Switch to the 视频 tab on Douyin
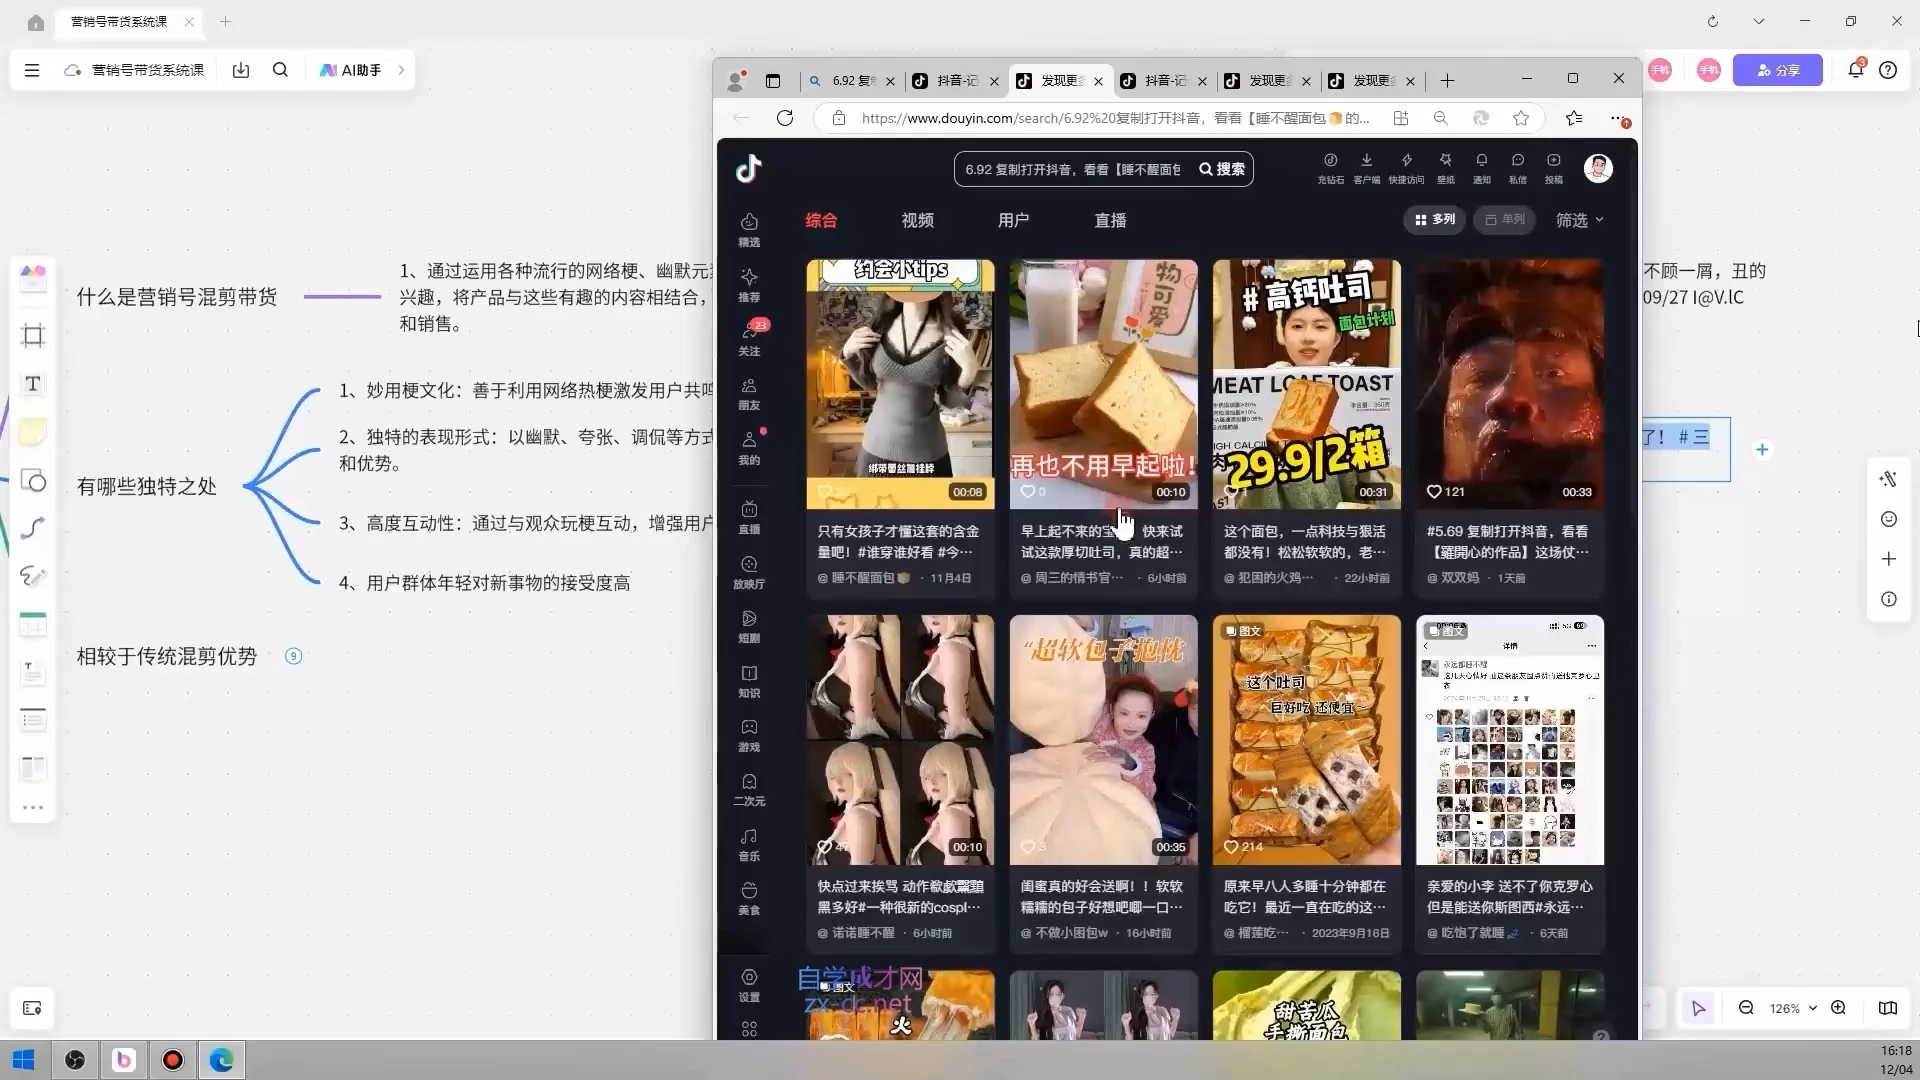Image resolution: width=1920 pixels, height=1080 pixels. 916,220
